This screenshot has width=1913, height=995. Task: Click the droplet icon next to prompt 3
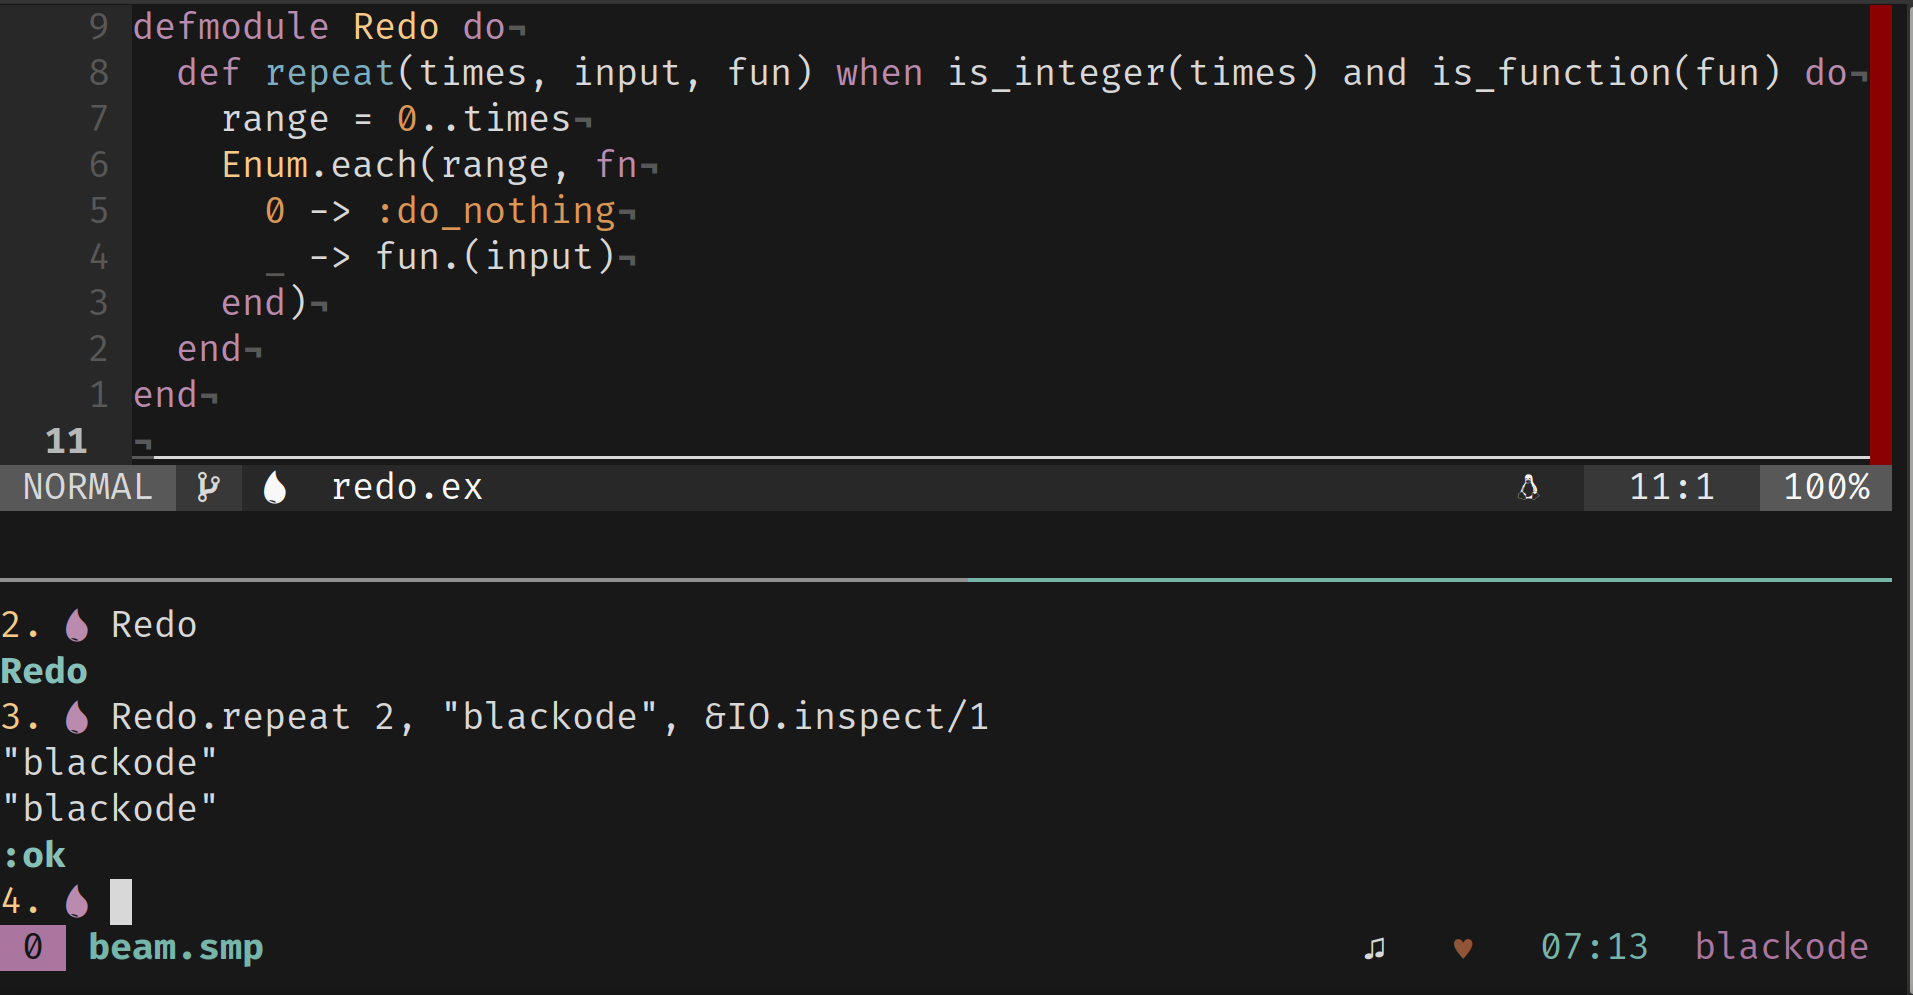pyautogui.click(x=76, y=717)
